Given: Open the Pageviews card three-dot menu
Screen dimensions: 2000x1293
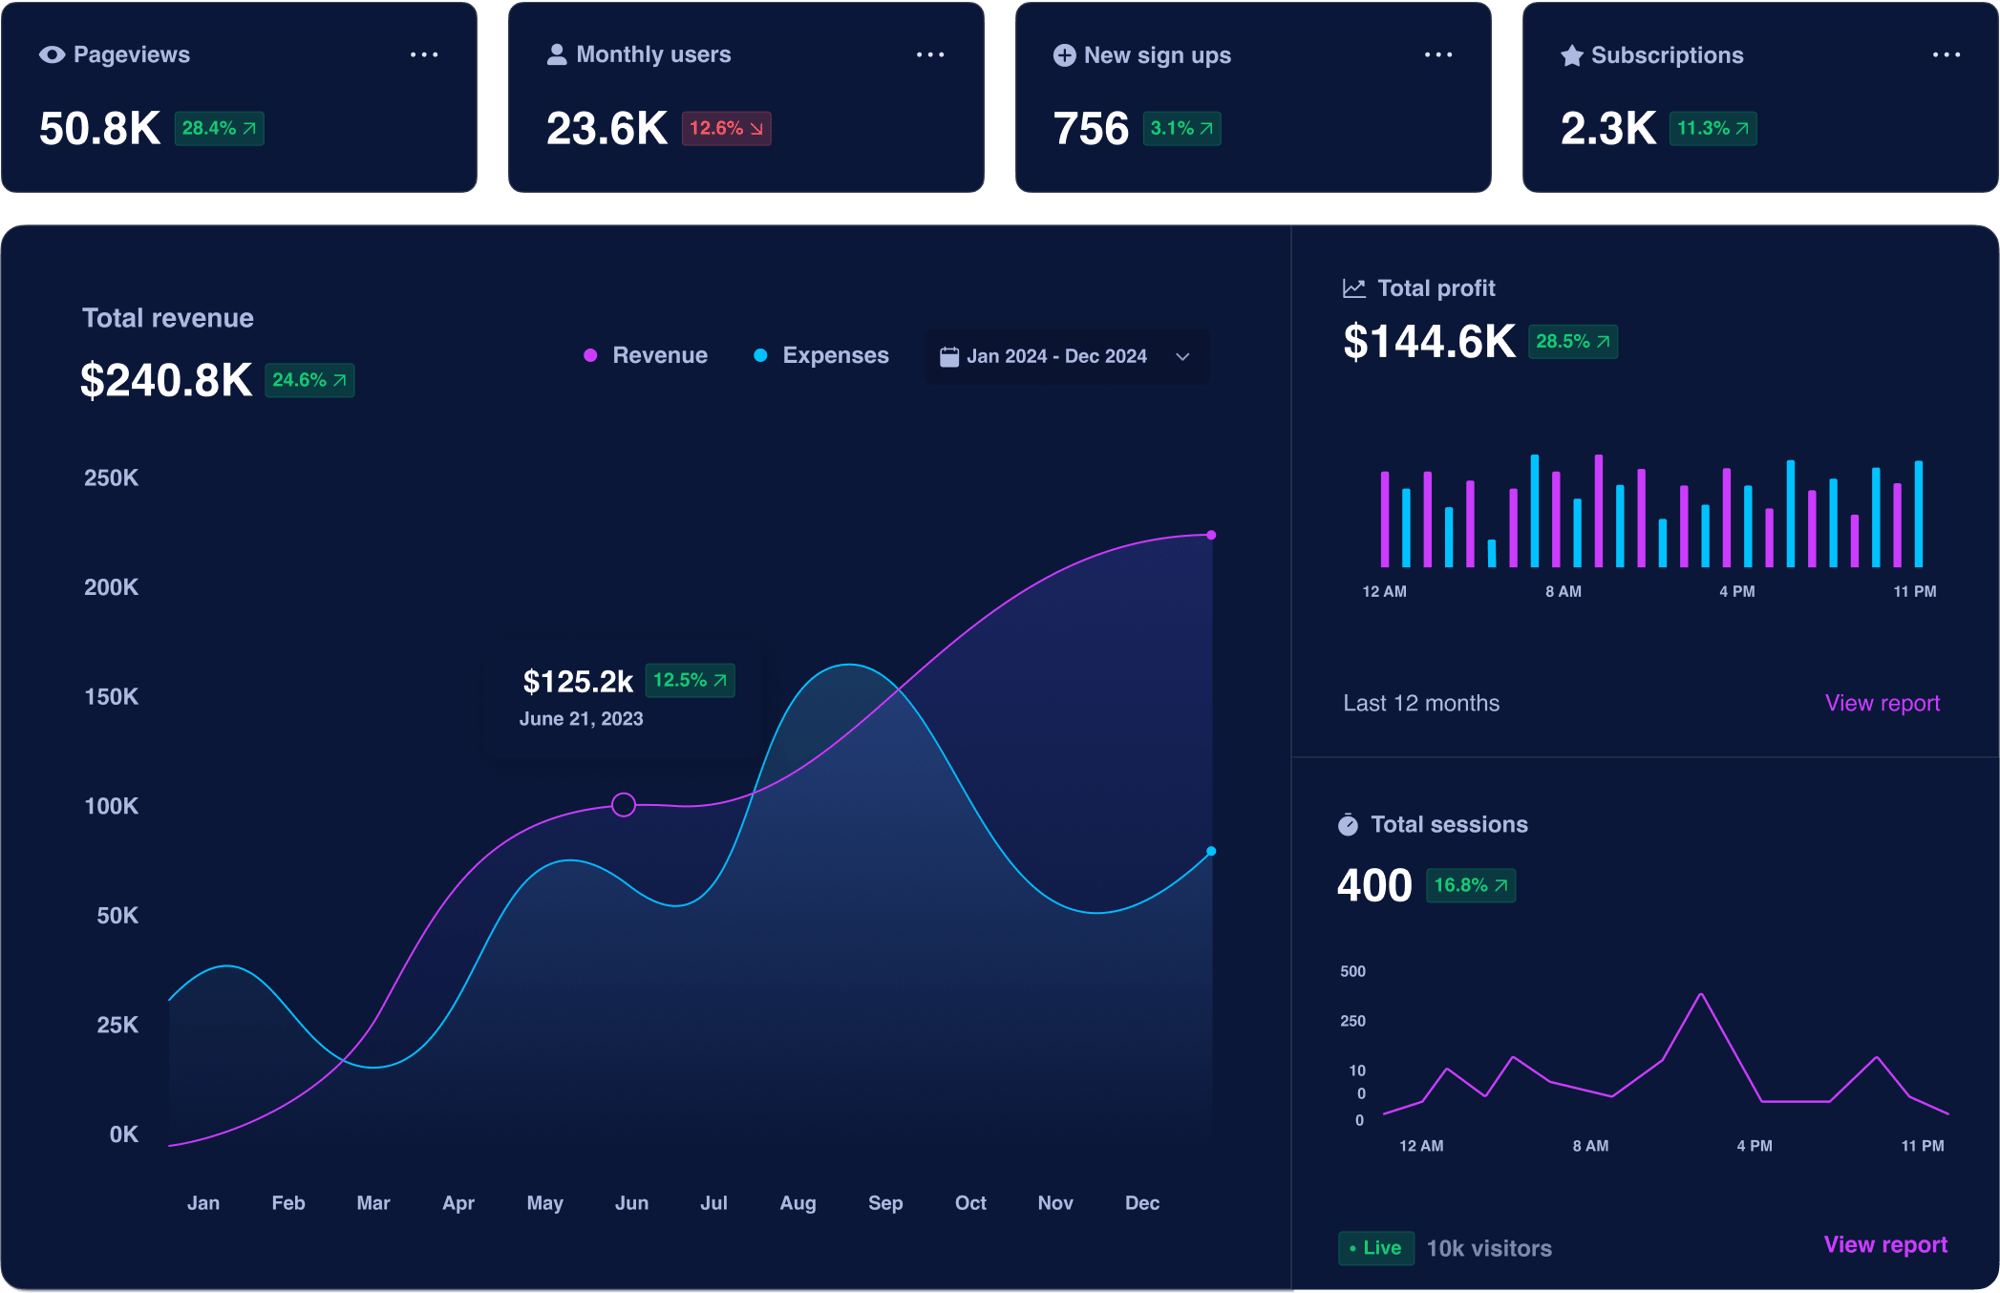Looking at the screenshot, I should click(x=424, y=55).
